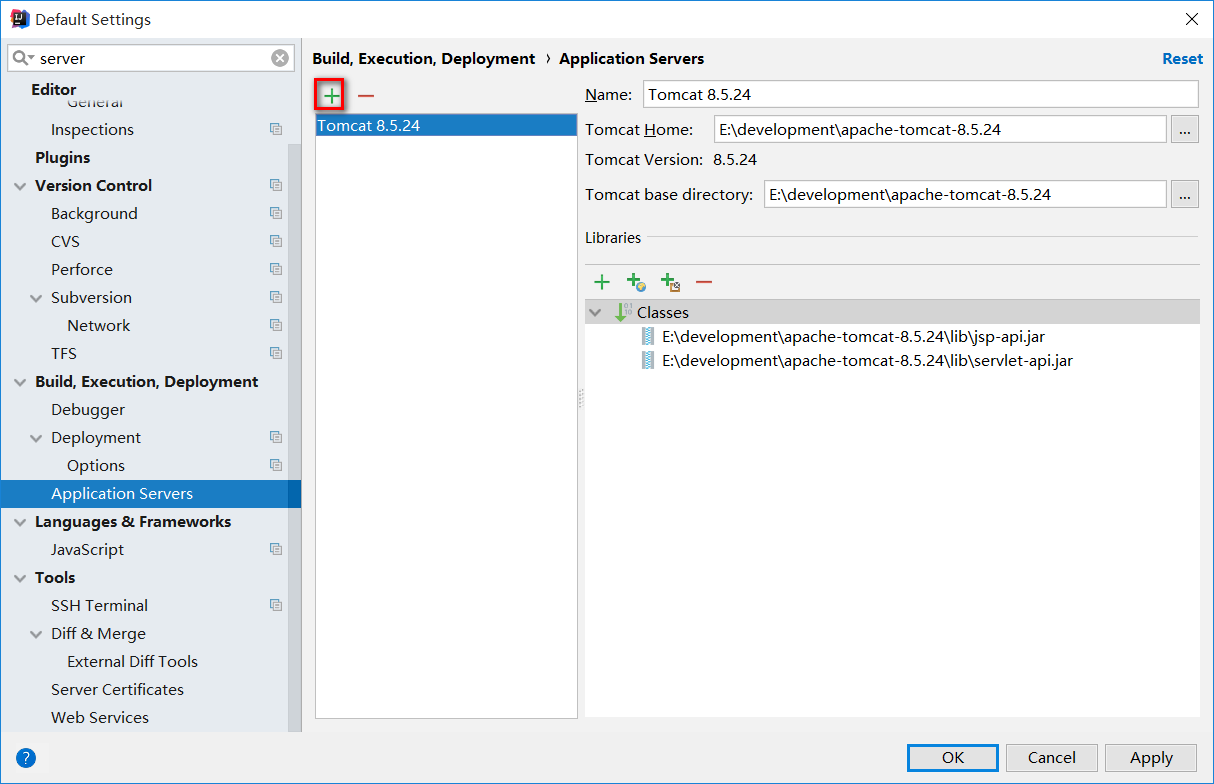Open Inspections settings page

(92, 129)
